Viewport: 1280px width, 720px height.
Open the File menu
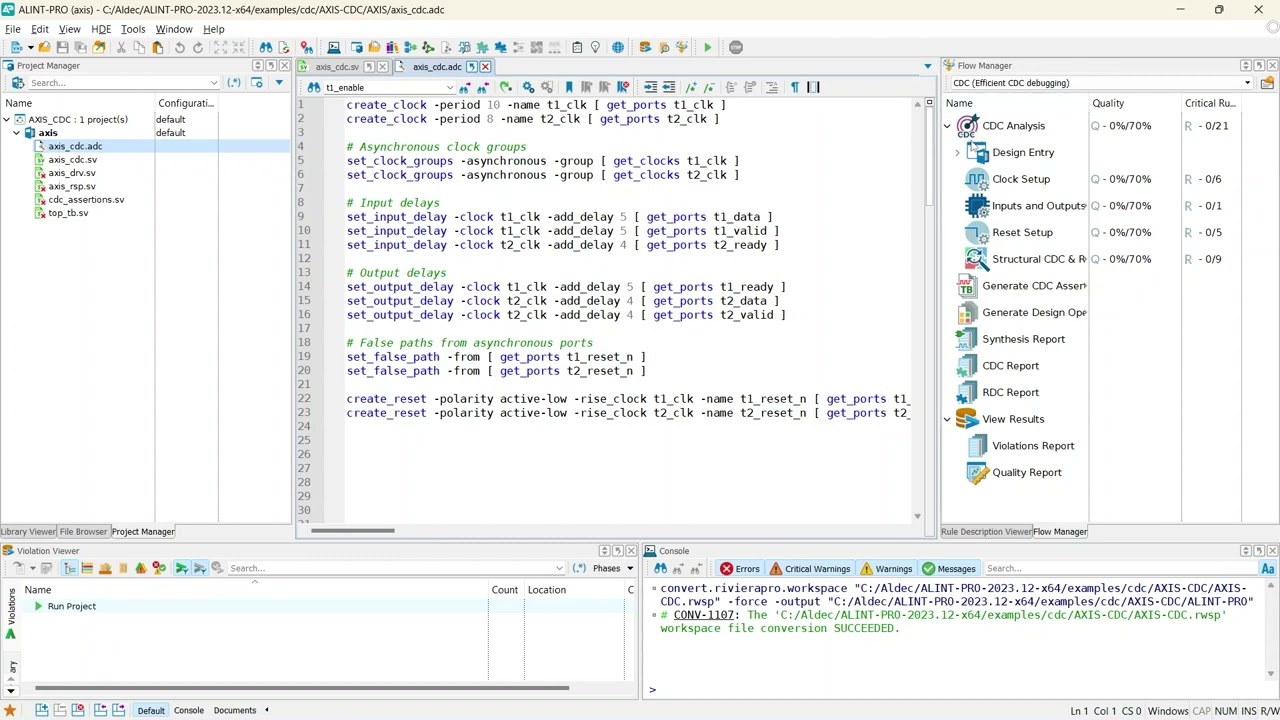coord(13,29)
